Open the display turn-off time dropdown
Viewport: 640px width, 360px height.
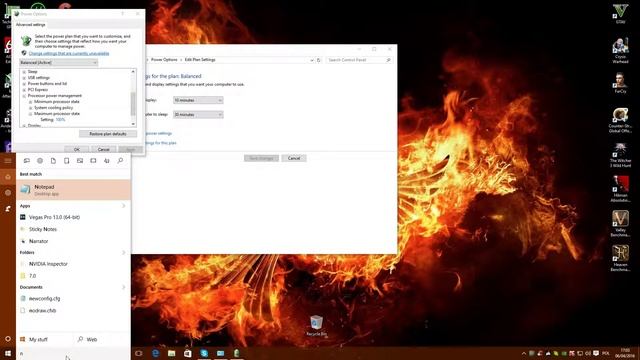click(198, 100)
